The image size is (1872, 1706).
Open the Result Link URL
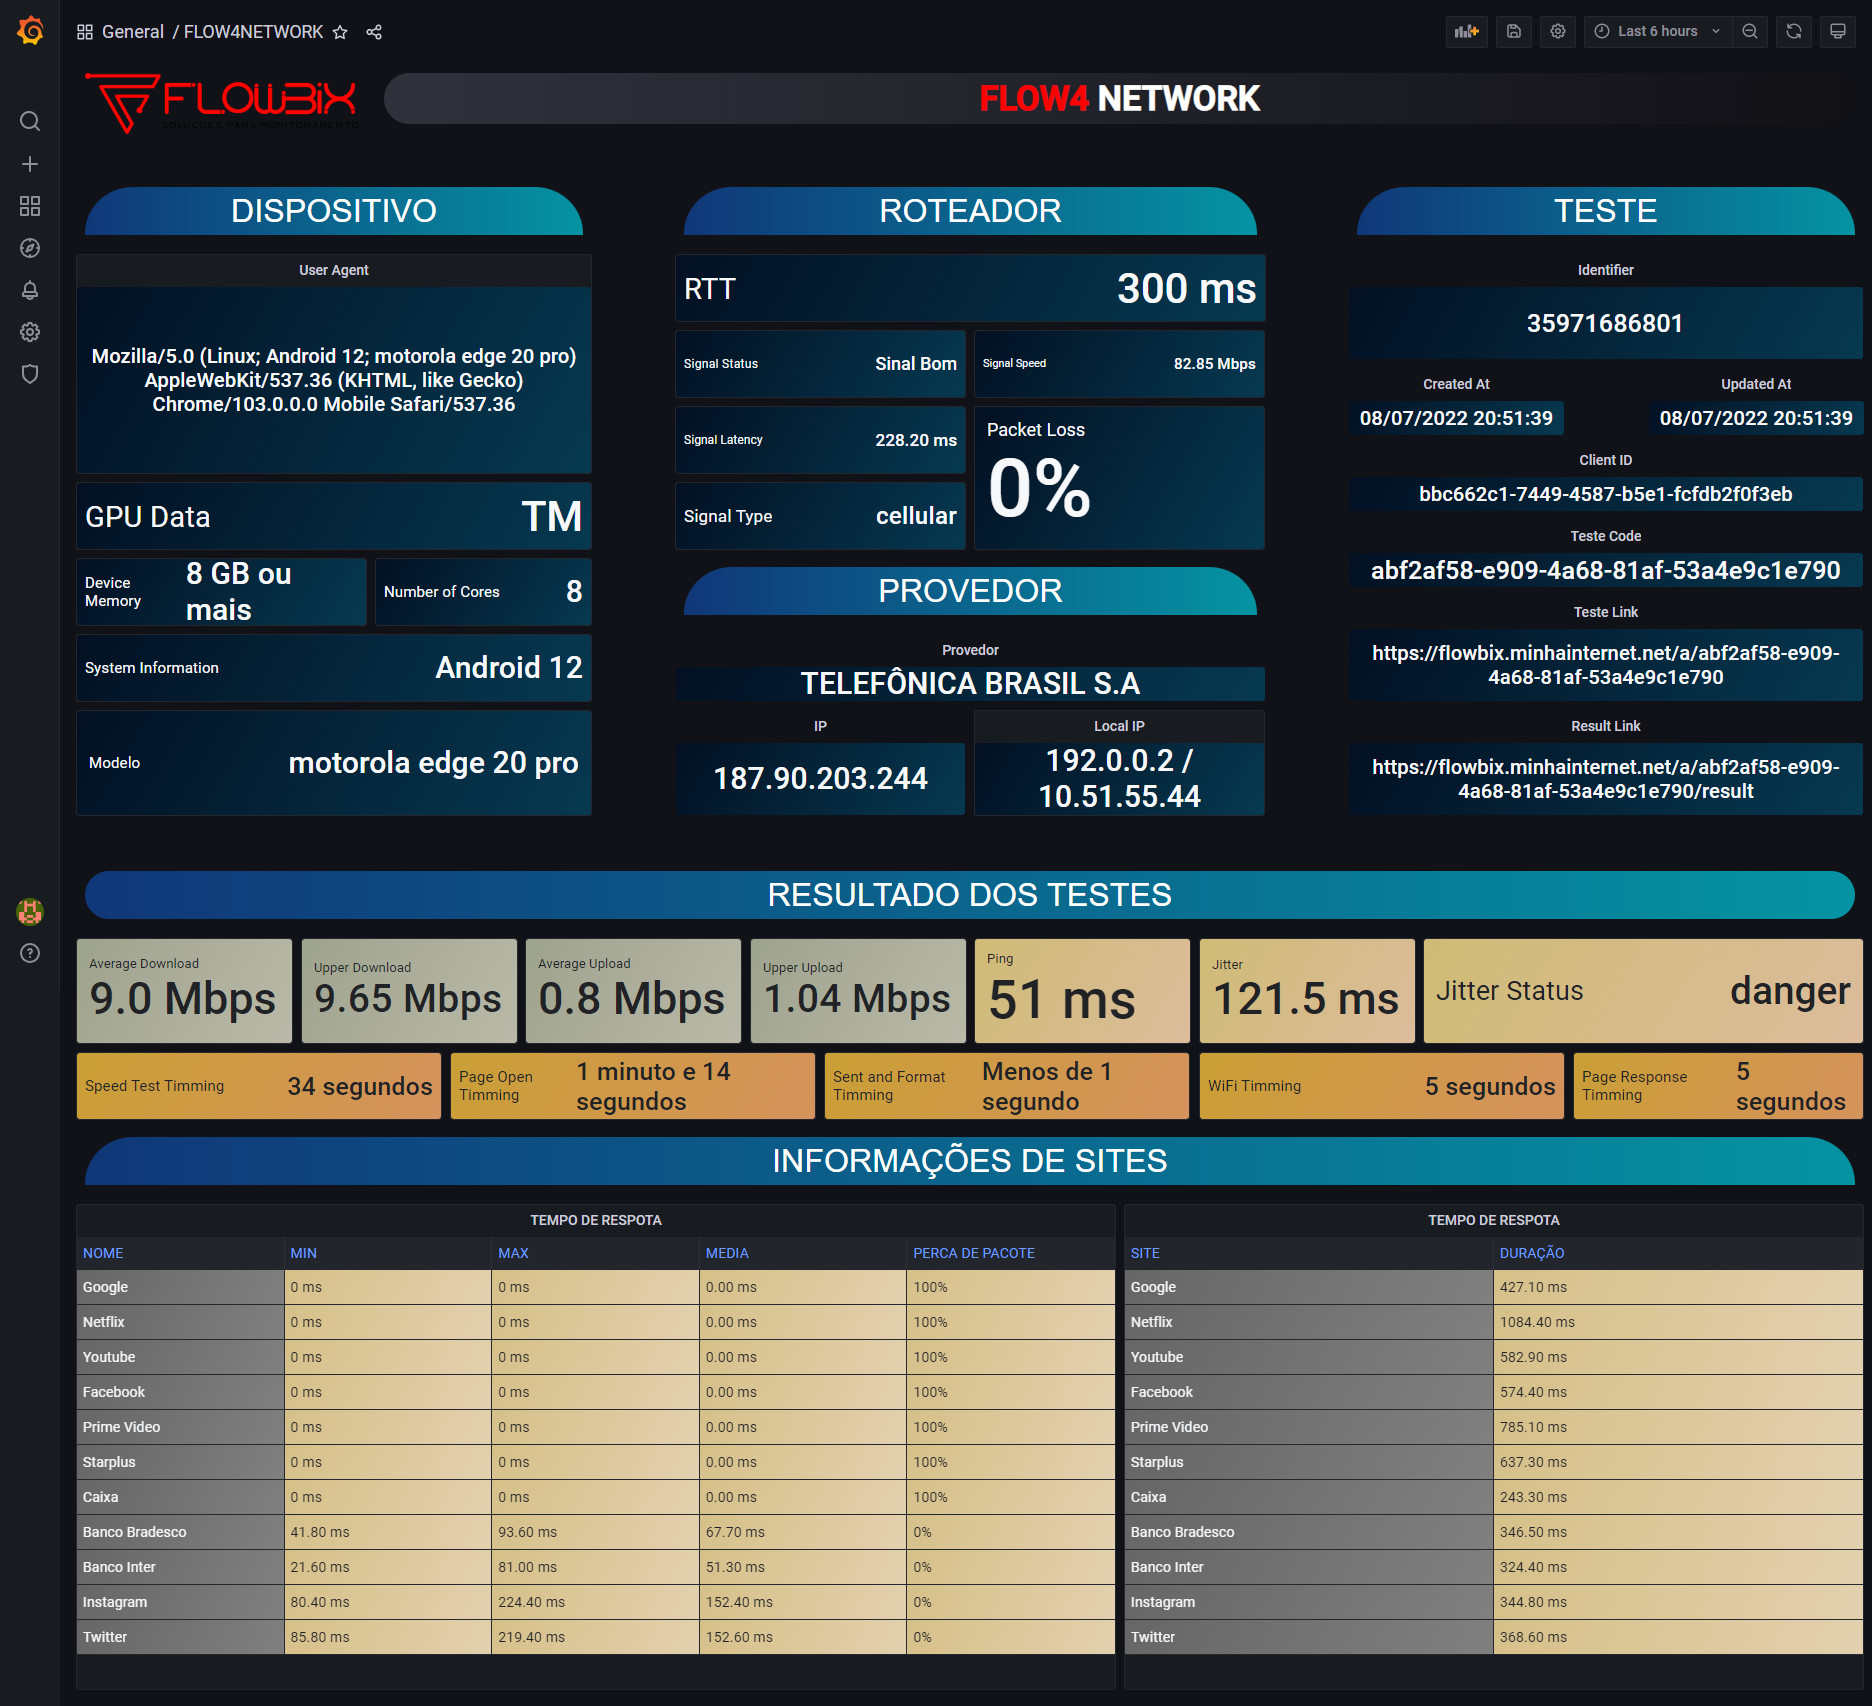coord(1605,779)
